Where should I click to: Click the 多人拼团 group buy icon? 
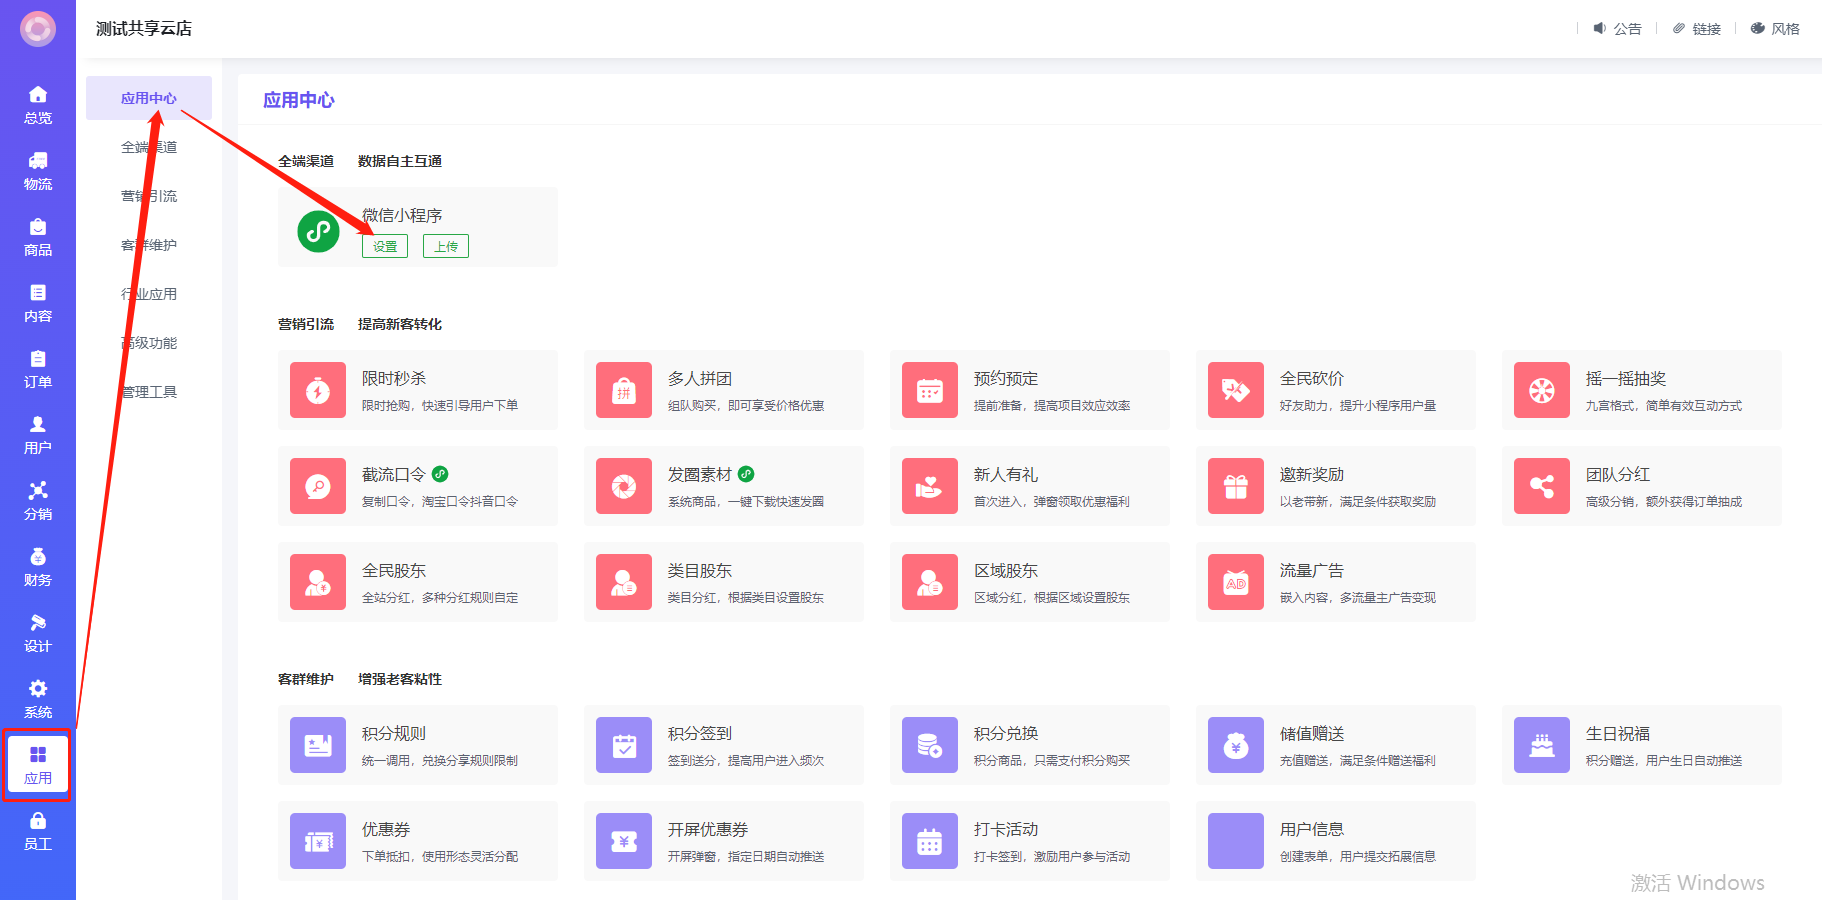tap(624, 390)
